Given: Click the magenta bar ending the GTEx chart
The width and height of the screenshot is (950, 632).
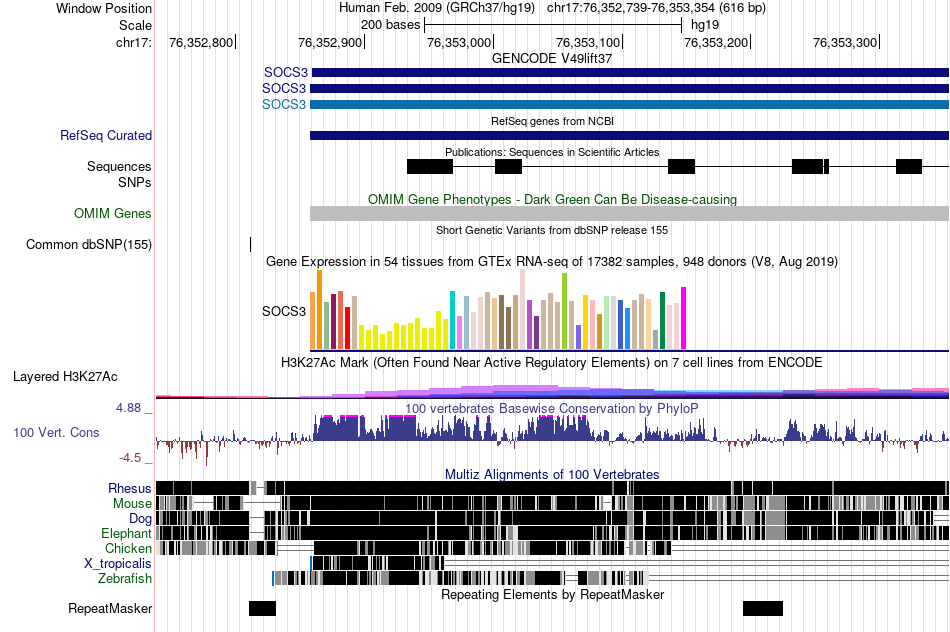Looking at the screenshot, I should (x=683, y=318).
